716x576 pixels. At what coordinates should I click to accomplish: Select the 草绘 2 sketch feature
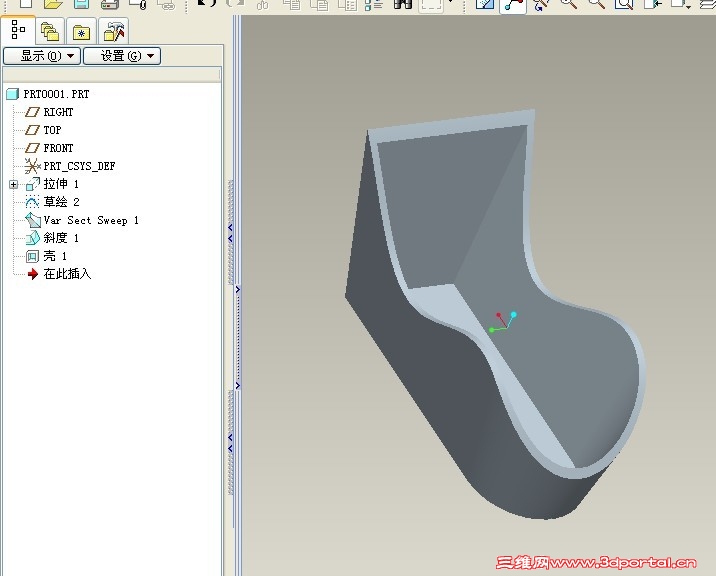(53, 202)
